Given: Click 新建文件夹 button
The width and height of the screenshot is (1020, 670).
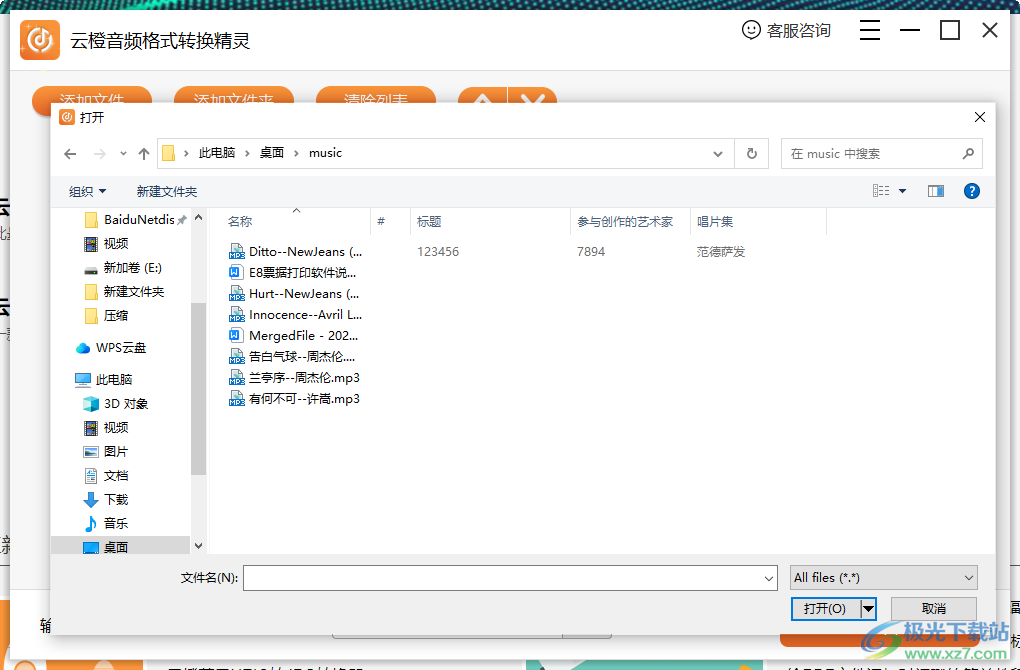Looking at the screenshot, I should click(167, 191).
